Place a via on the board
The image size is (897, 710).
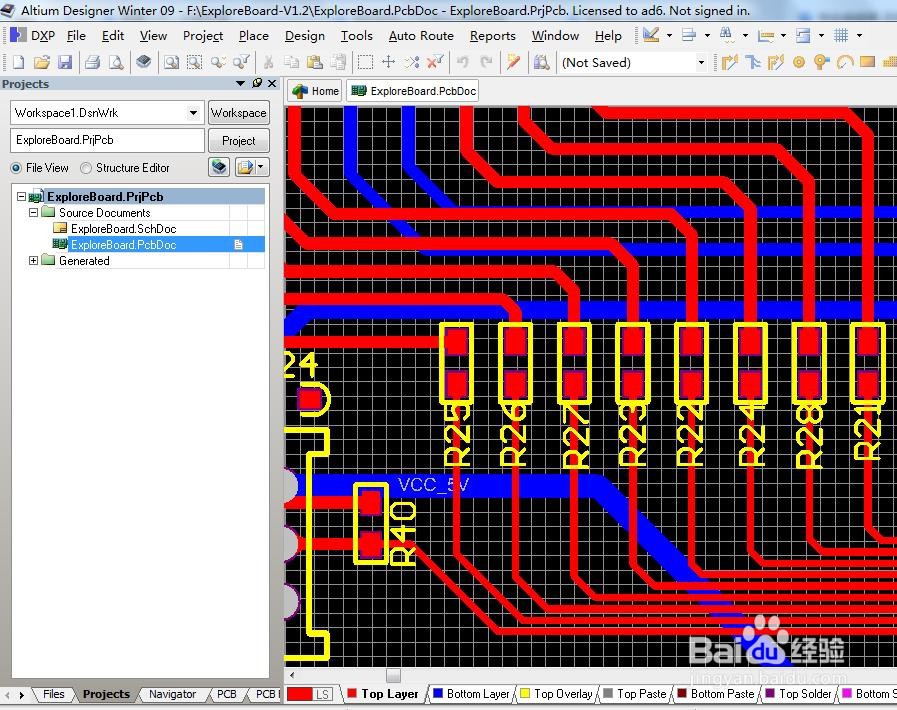821,62
